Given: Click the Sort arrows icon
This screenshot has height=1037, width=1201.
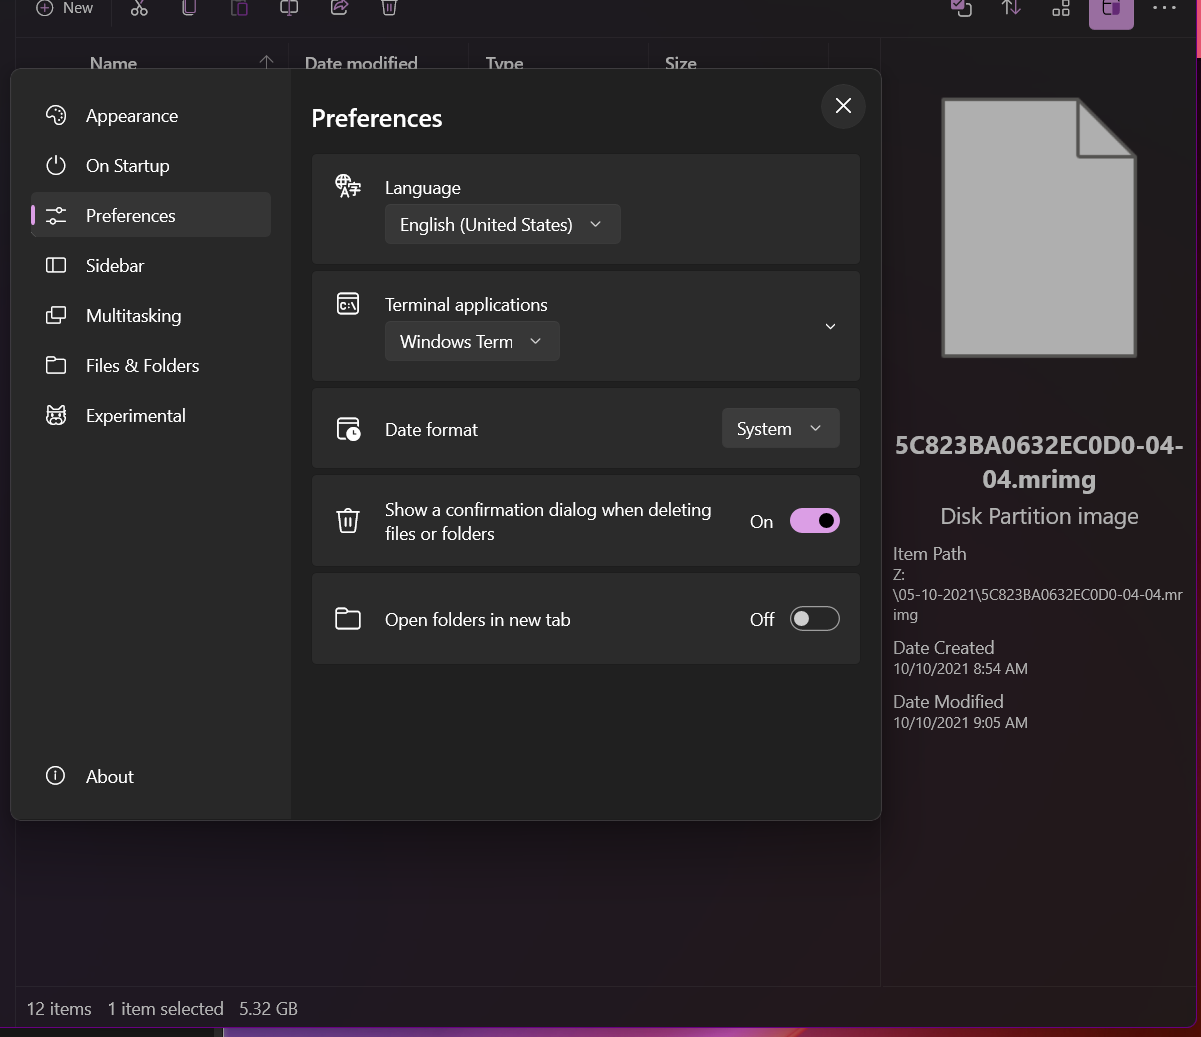Looking at the screenshot, I should [1011, 8].
